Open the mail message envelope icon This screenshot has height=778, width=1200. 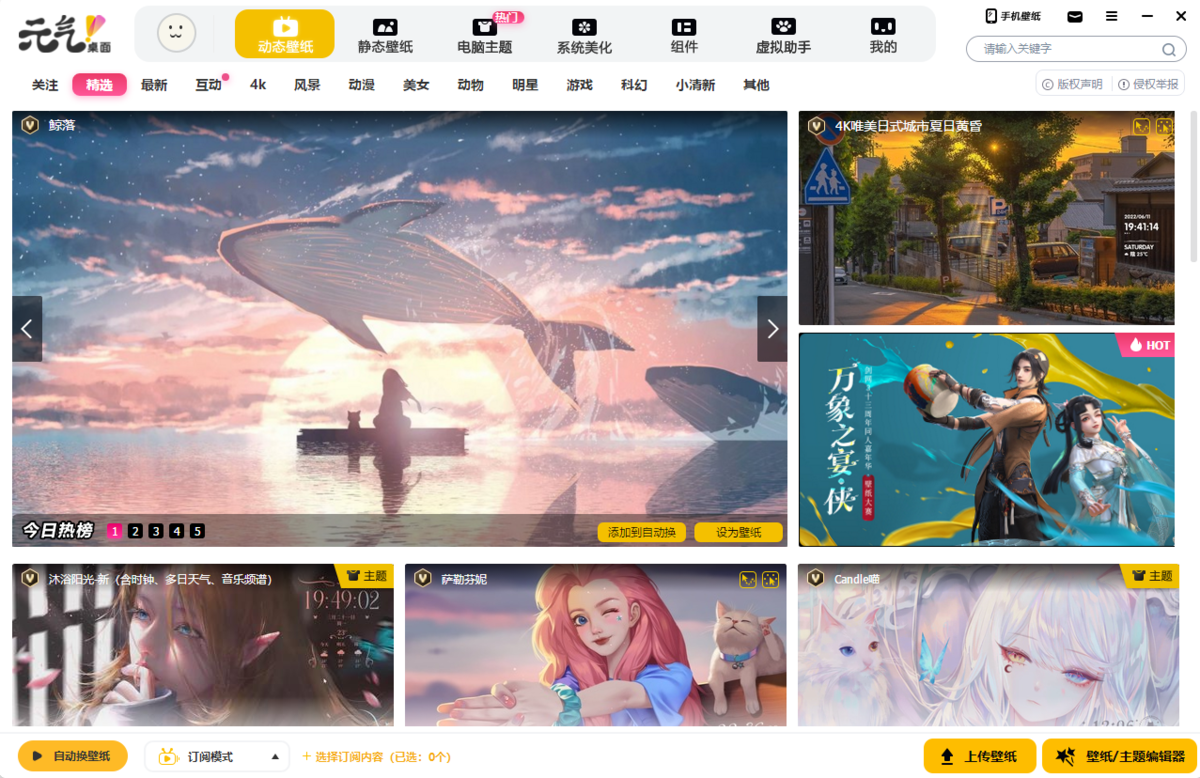pyautogui.click(x=1075, y=16)
